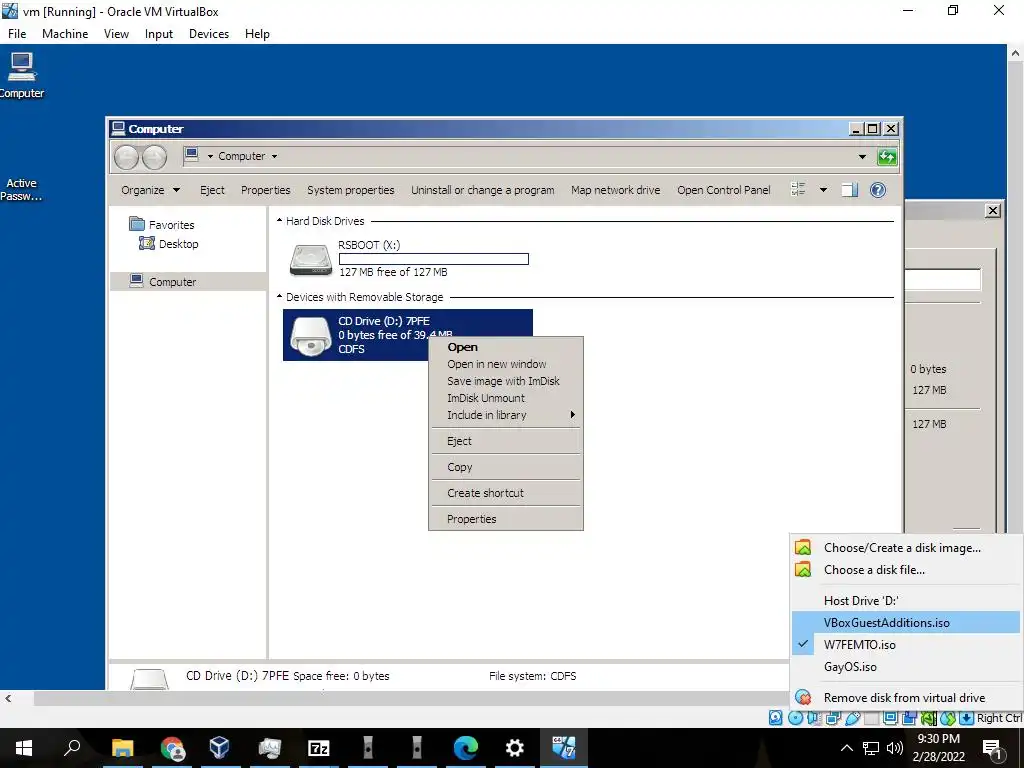This screenshot has height=768, width=1024.
Task: Click the network adapter status icon
Action: [833, 718]
